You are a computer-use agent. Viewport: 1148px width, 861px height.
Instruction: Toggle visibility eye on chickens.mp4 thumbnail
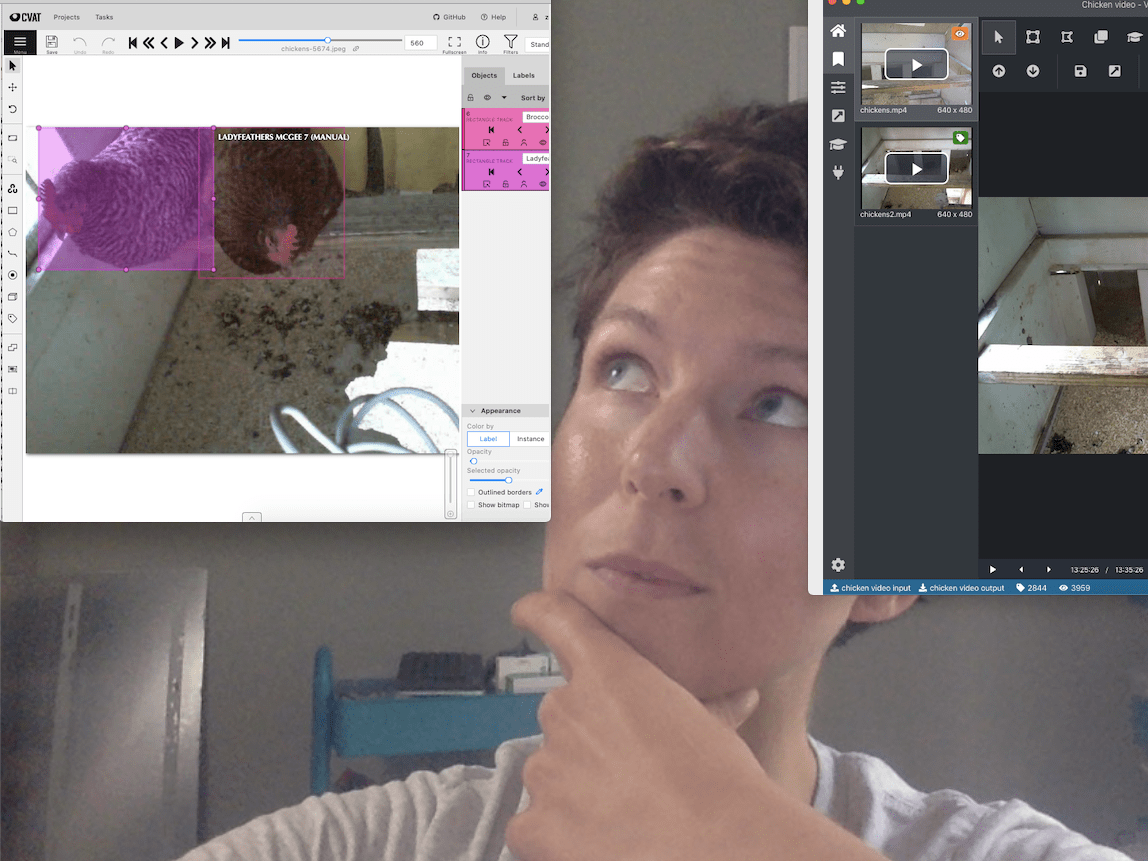click(960, 33)
